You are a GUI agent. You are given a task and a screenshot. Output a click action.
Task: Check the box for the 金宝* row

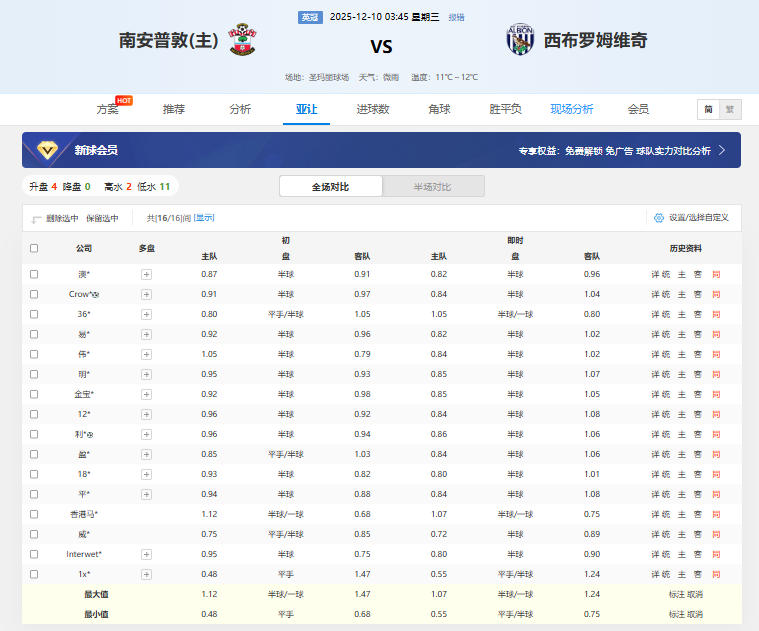click(34, 394)
